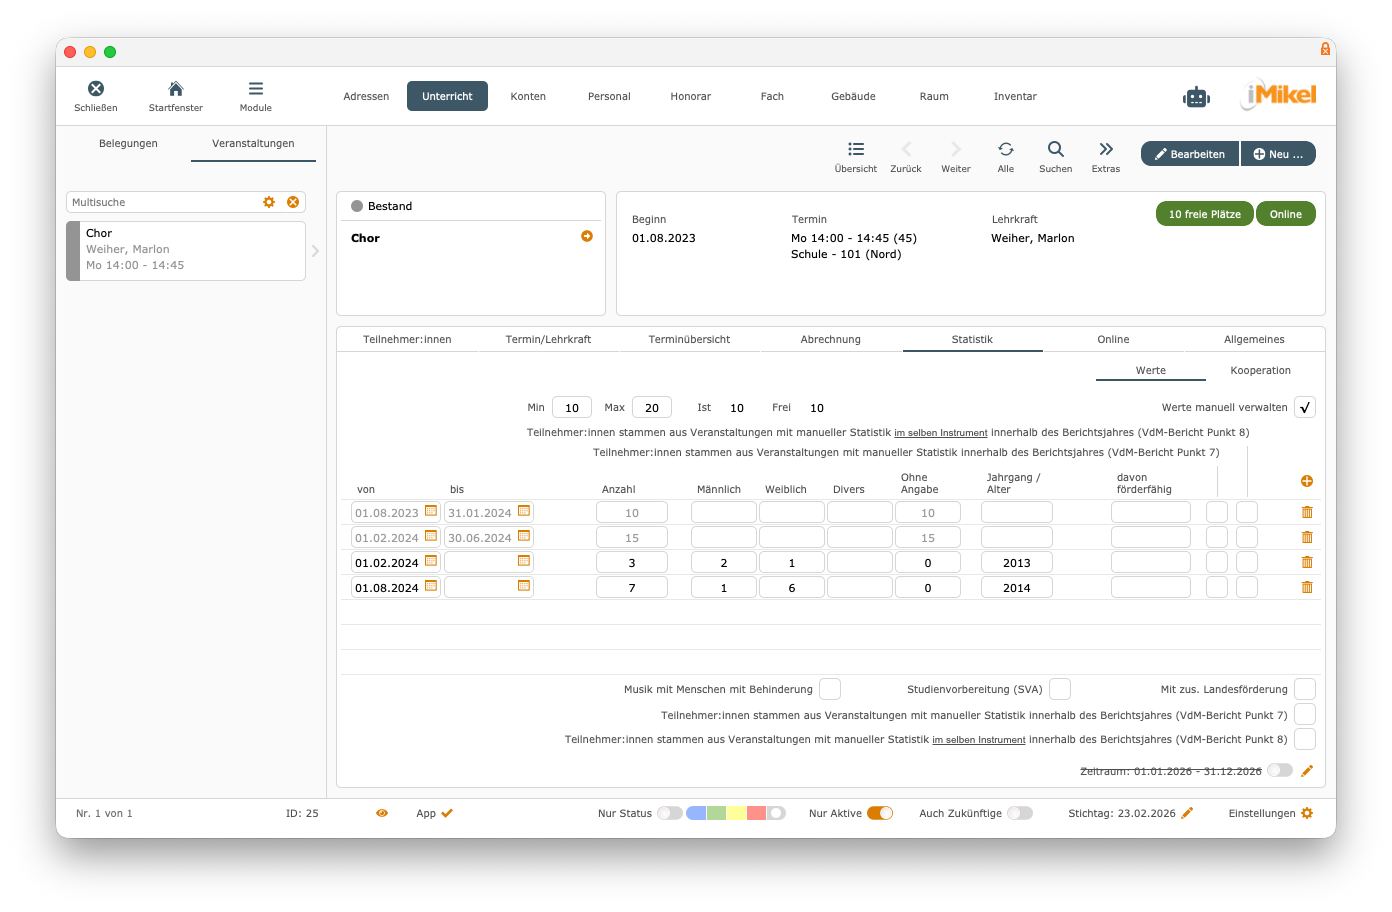
Task: Turn off the Nur Aktive toggle
Action: (880, 813)
